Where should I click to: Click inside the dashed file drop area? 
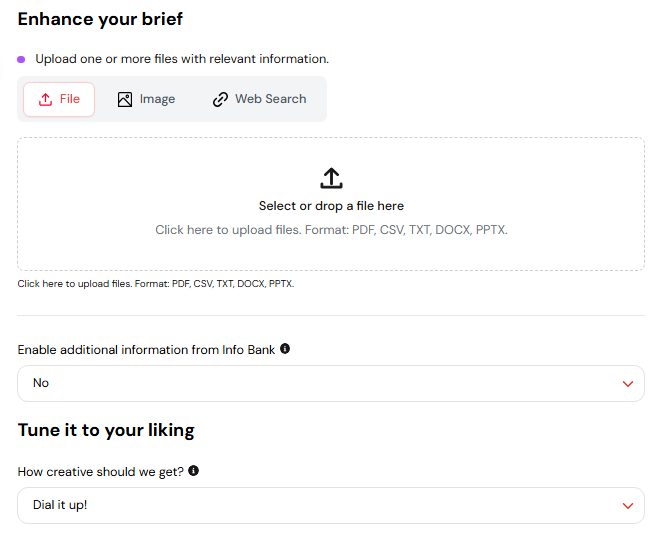point(331,204)
